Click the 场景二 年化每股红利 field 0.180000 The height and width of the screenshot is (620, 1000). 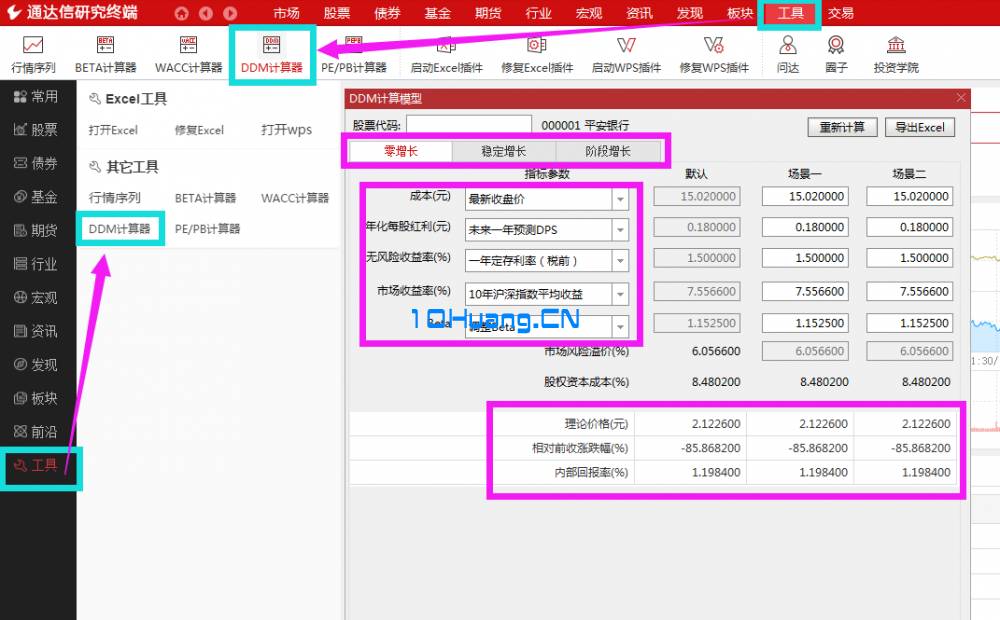tap(909, 227)
